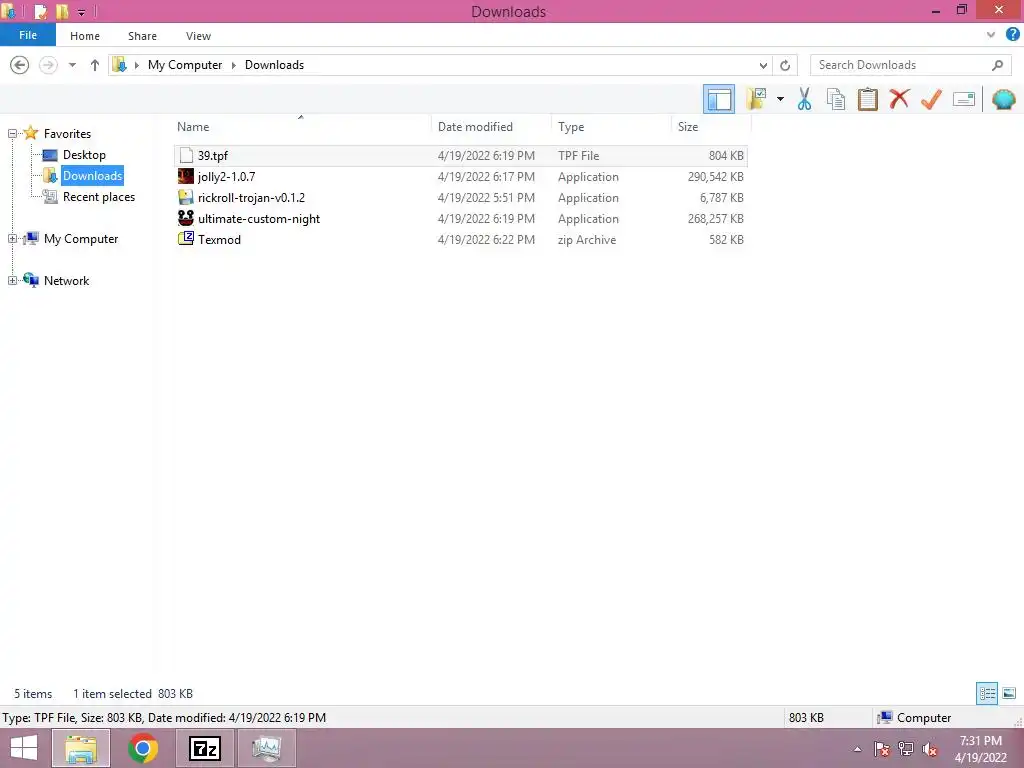
Task: Select Desktop in the navigation pane
Action: point(84,155)
